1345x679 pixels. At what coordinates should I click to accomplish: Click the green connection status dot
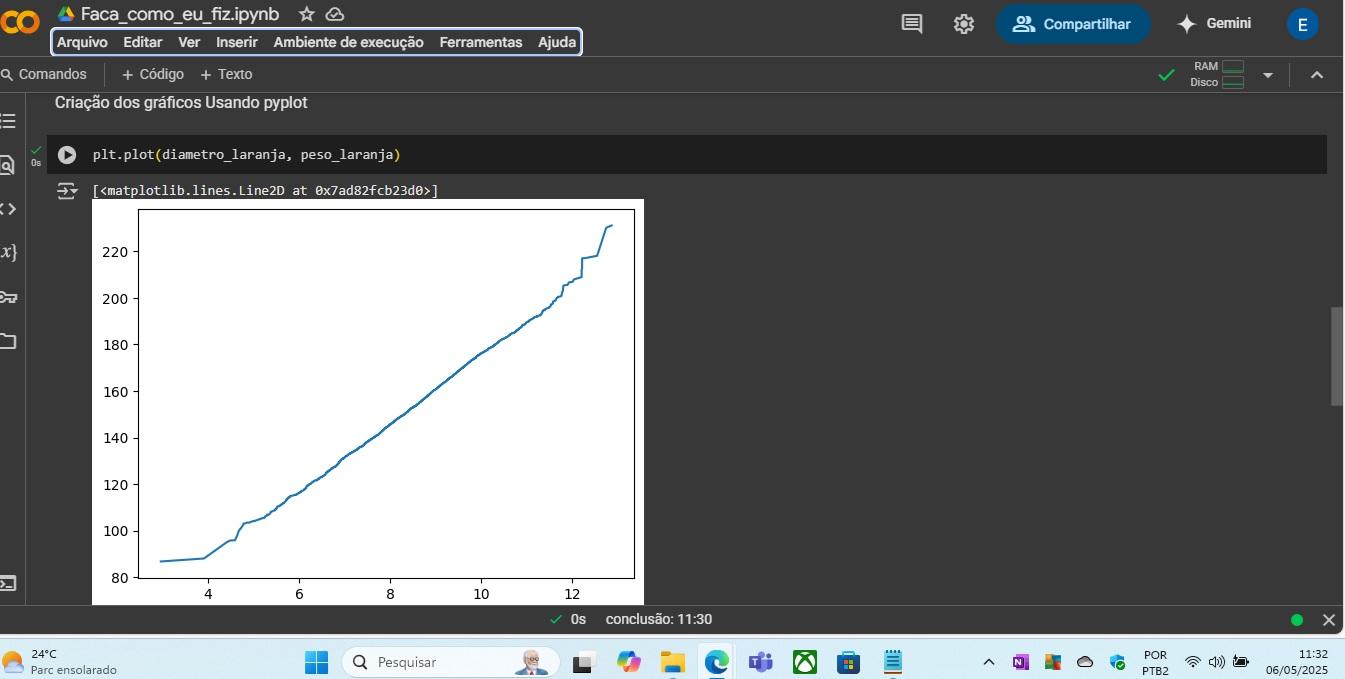[1297, 620]
